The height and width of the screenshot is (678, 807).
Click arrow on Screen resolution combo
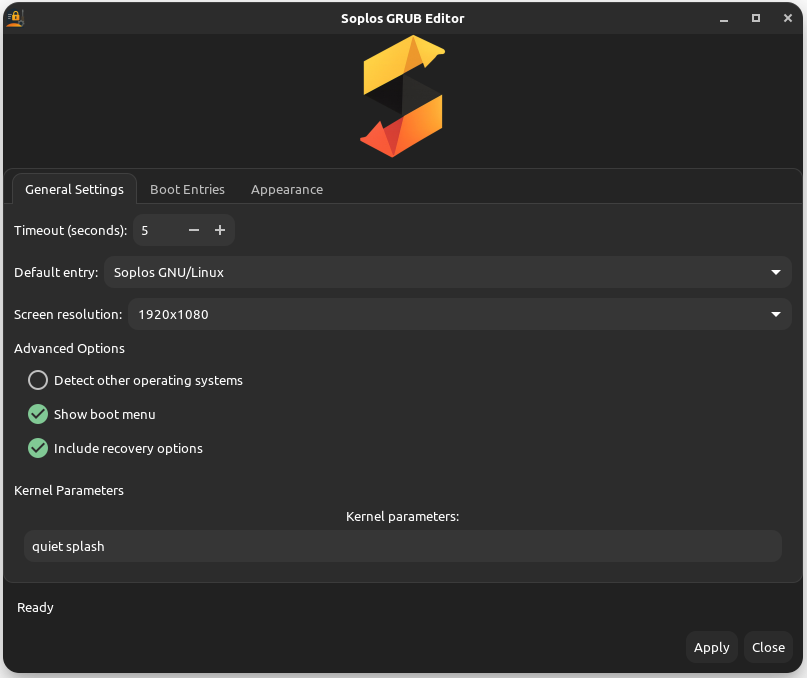point(776,314)
